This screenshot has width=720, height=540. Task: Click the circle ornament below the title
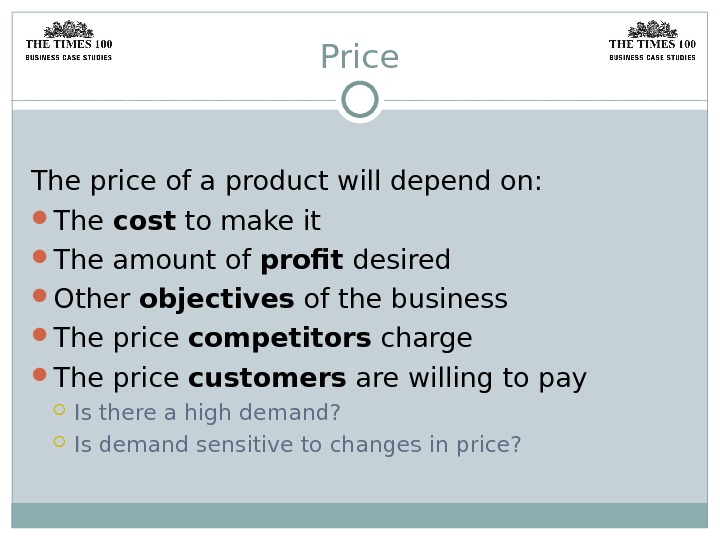point(360,100)
